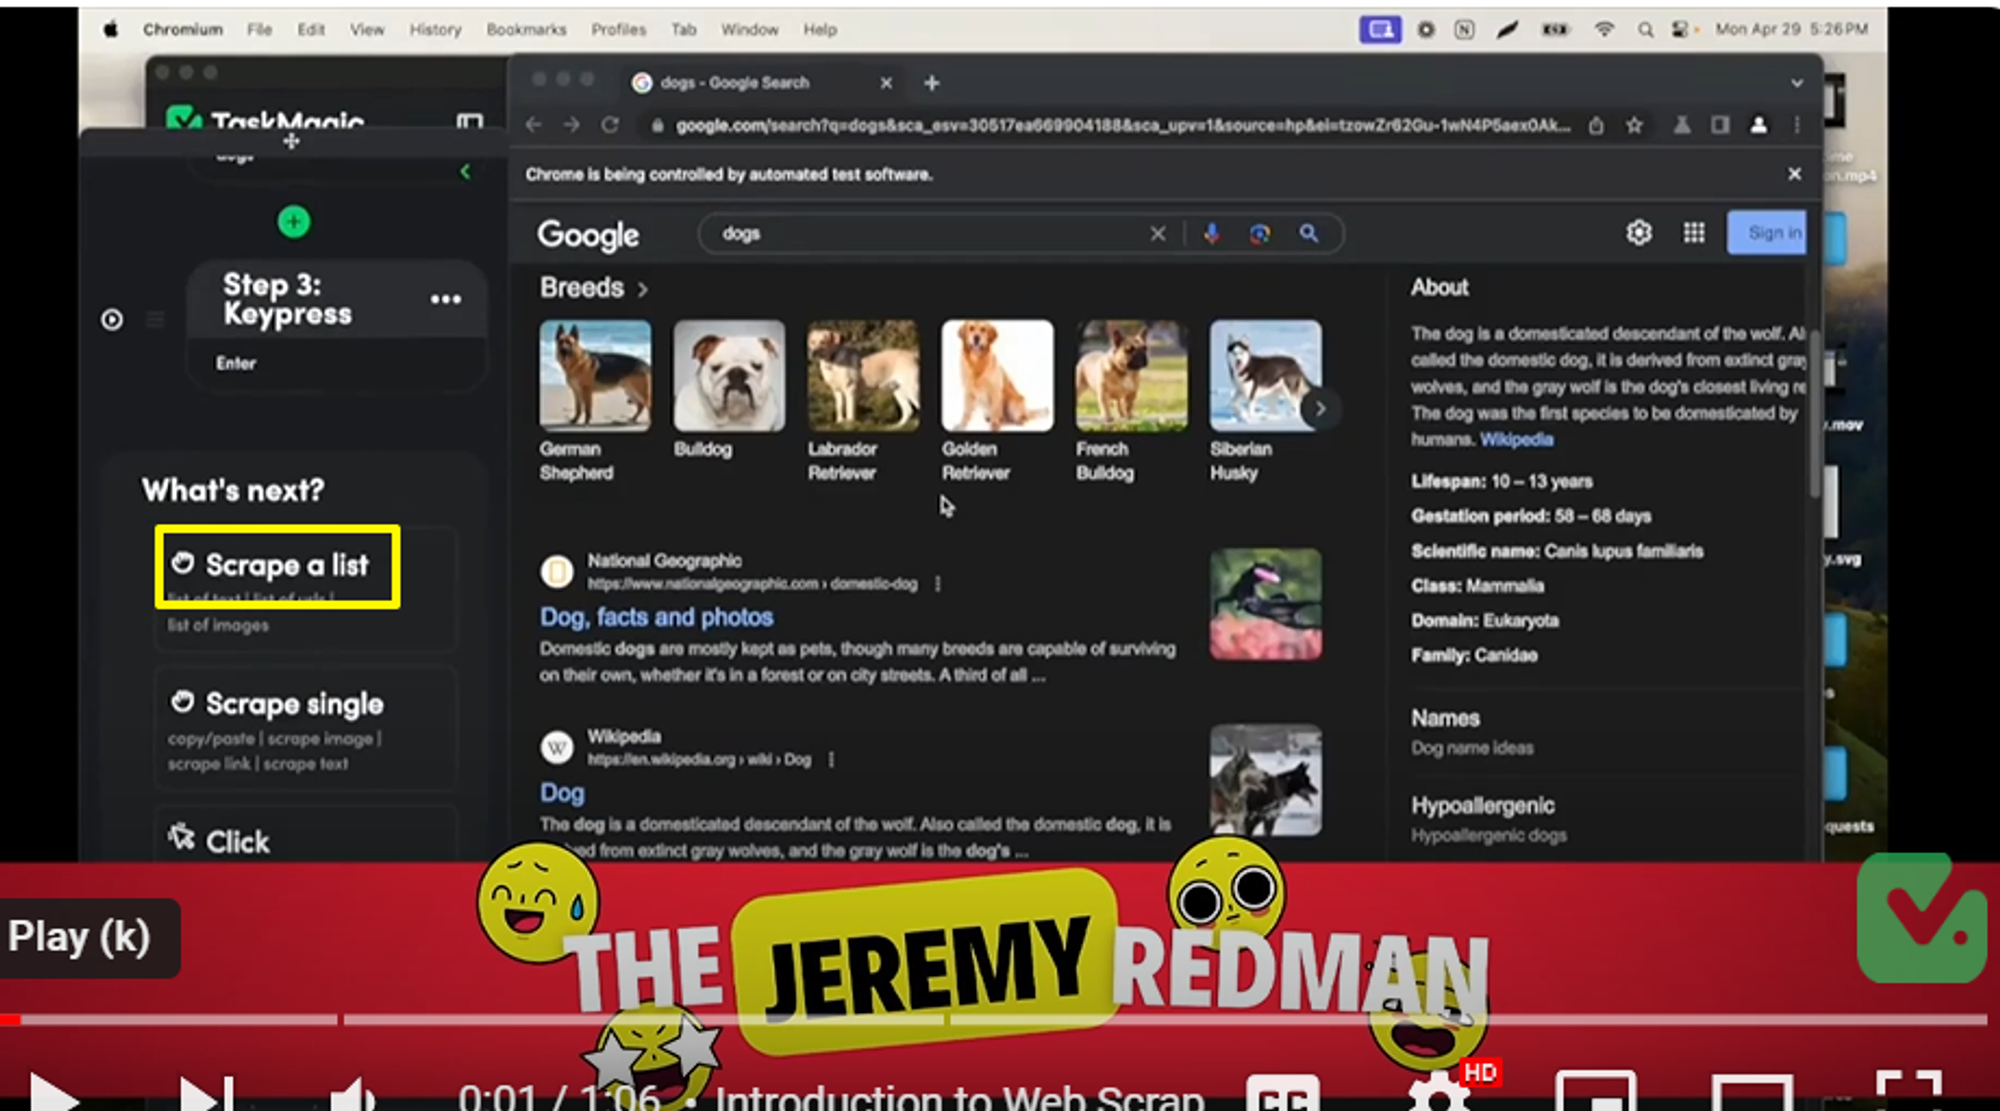Image resolution: width=2000 pixels, height=1111 pixels.
Task: Run Step 3 using its play icon
Action: (x=112, y=320)
